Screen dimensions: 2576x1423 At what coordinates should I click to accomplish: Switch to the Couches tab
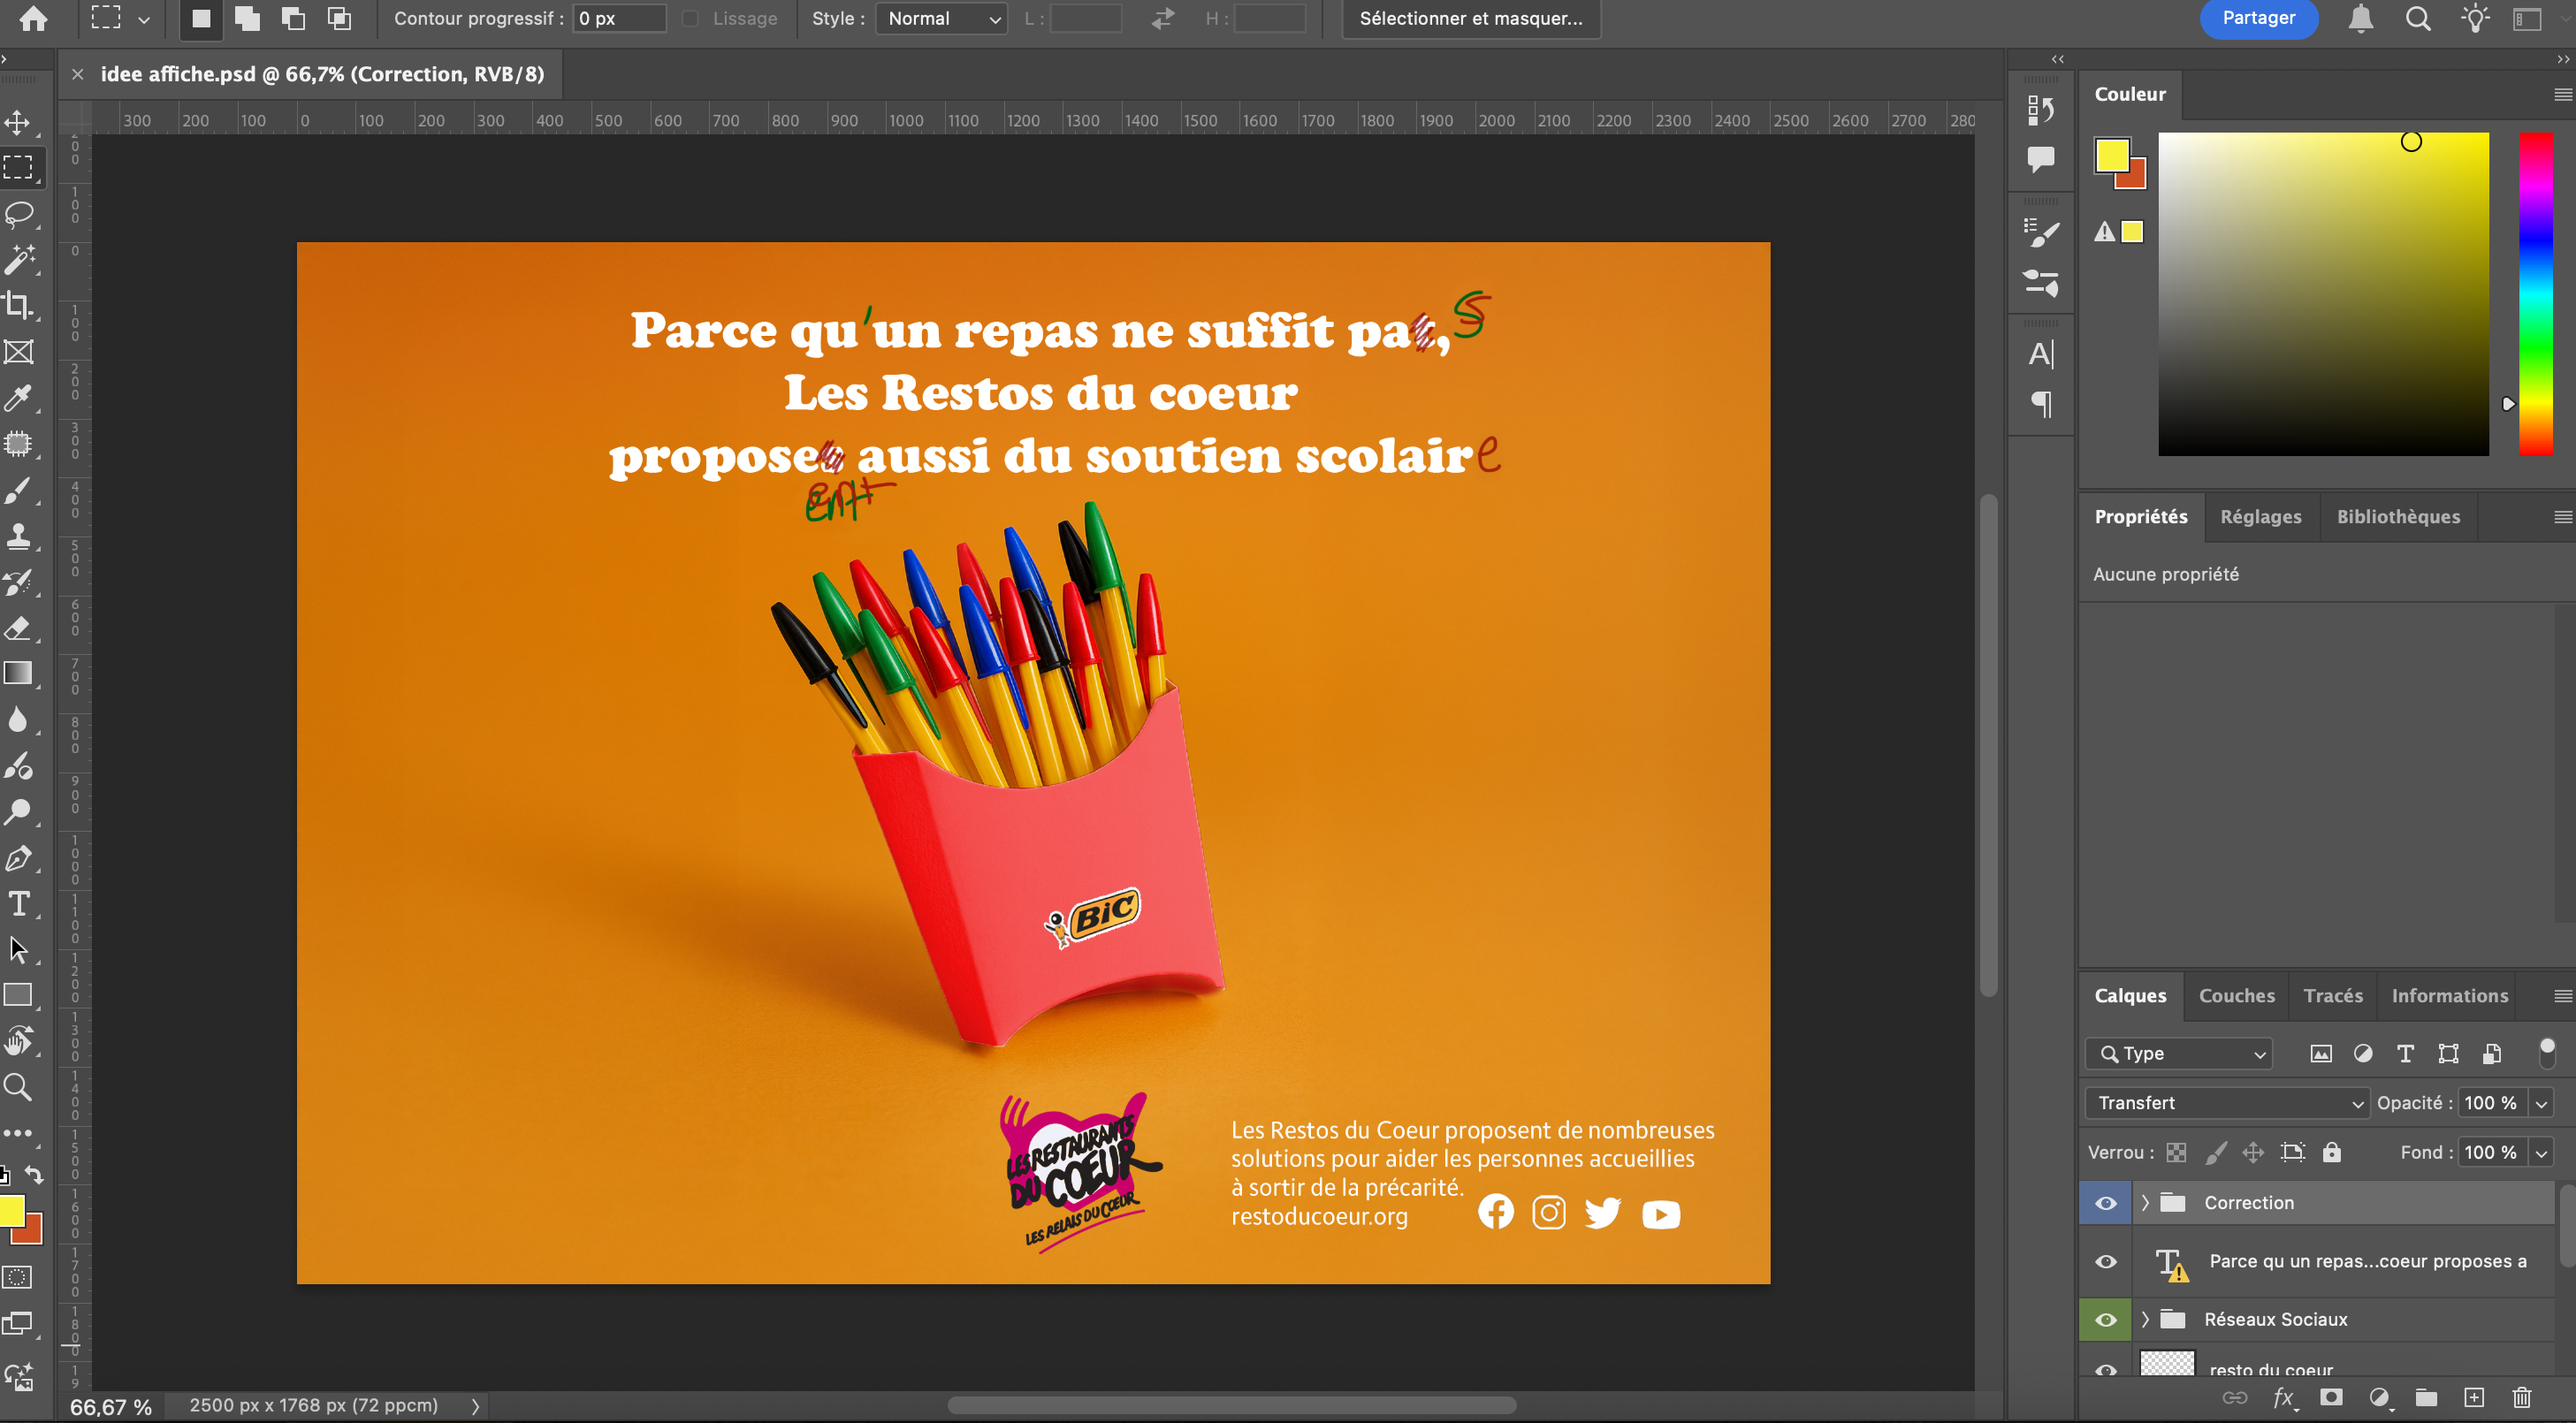[2236, 995]
